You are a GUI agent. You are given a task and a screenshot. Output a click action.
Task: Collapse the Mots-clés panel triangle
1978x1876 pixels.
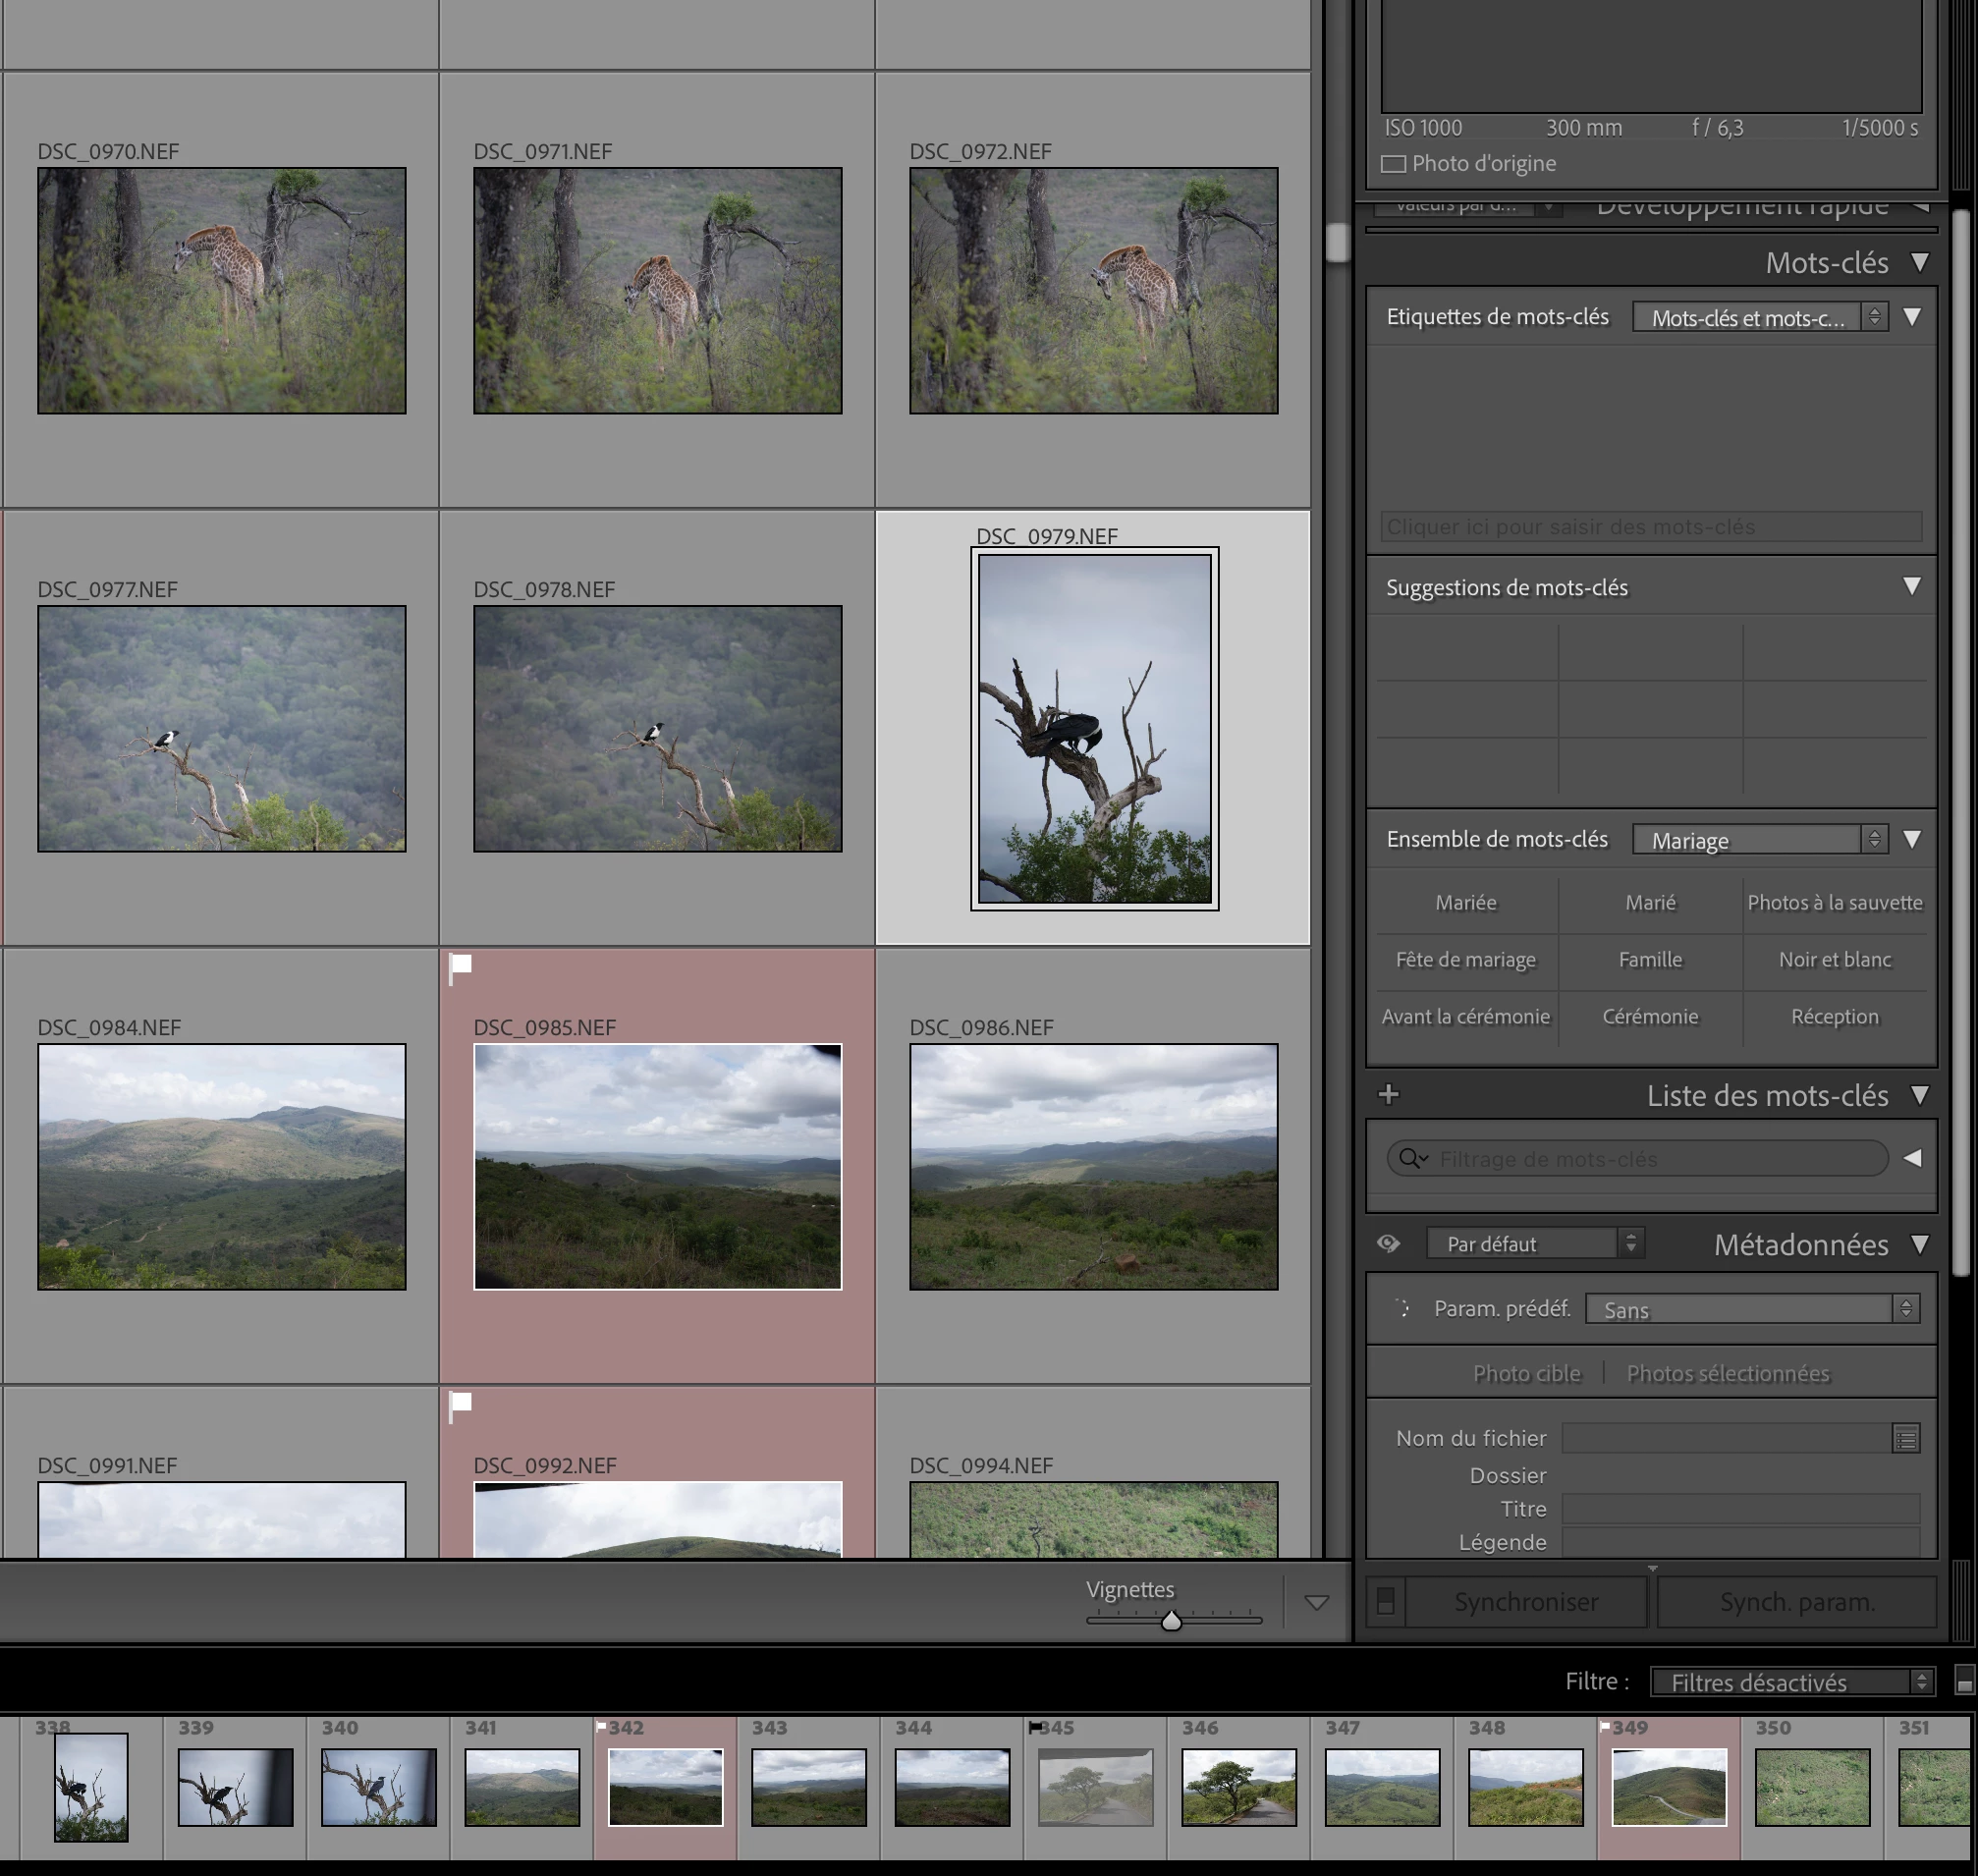[1919, 263]
